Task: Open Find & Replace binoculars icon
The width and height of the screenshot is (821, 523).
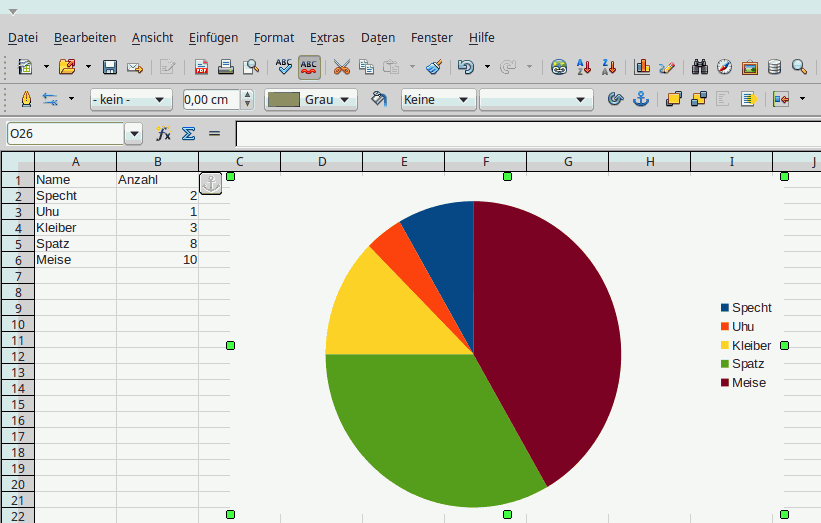Action: pos(700,67)
